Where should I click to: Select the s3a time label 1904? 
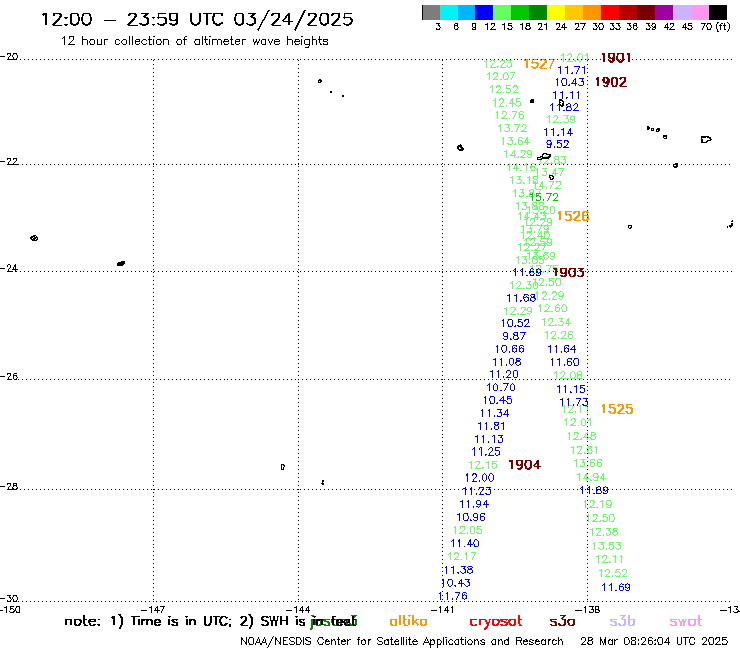tap(524, 465)
